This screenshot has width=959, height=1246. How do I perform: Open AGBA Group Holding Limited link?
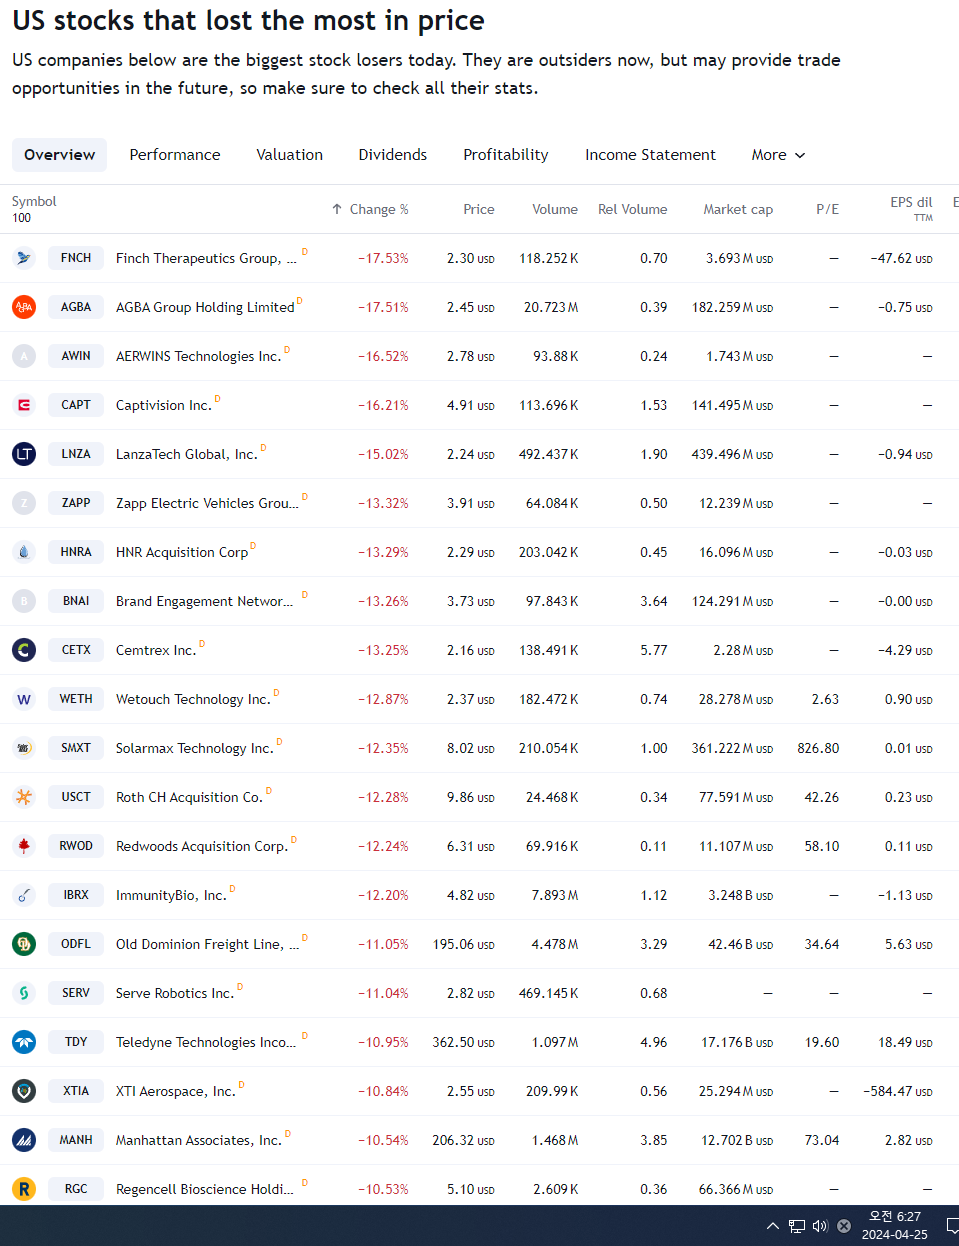click(205, 307)
